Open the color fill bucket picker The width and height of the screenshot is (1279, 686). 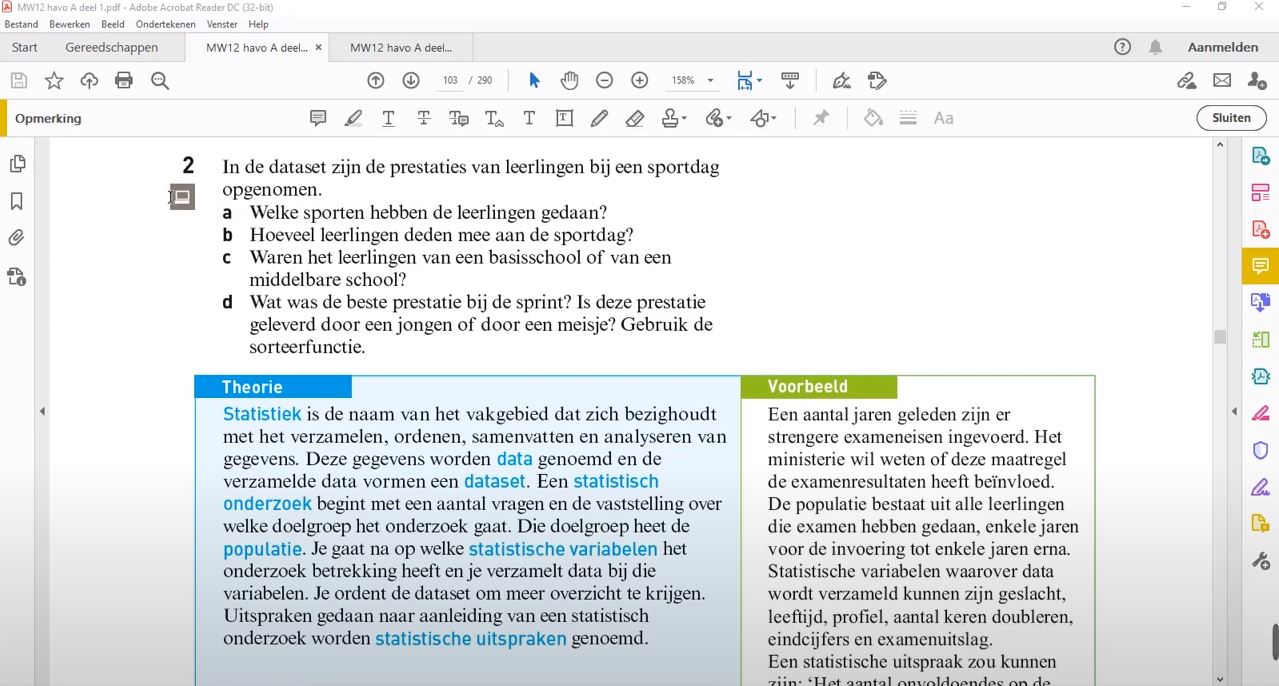tap(873, 118)
